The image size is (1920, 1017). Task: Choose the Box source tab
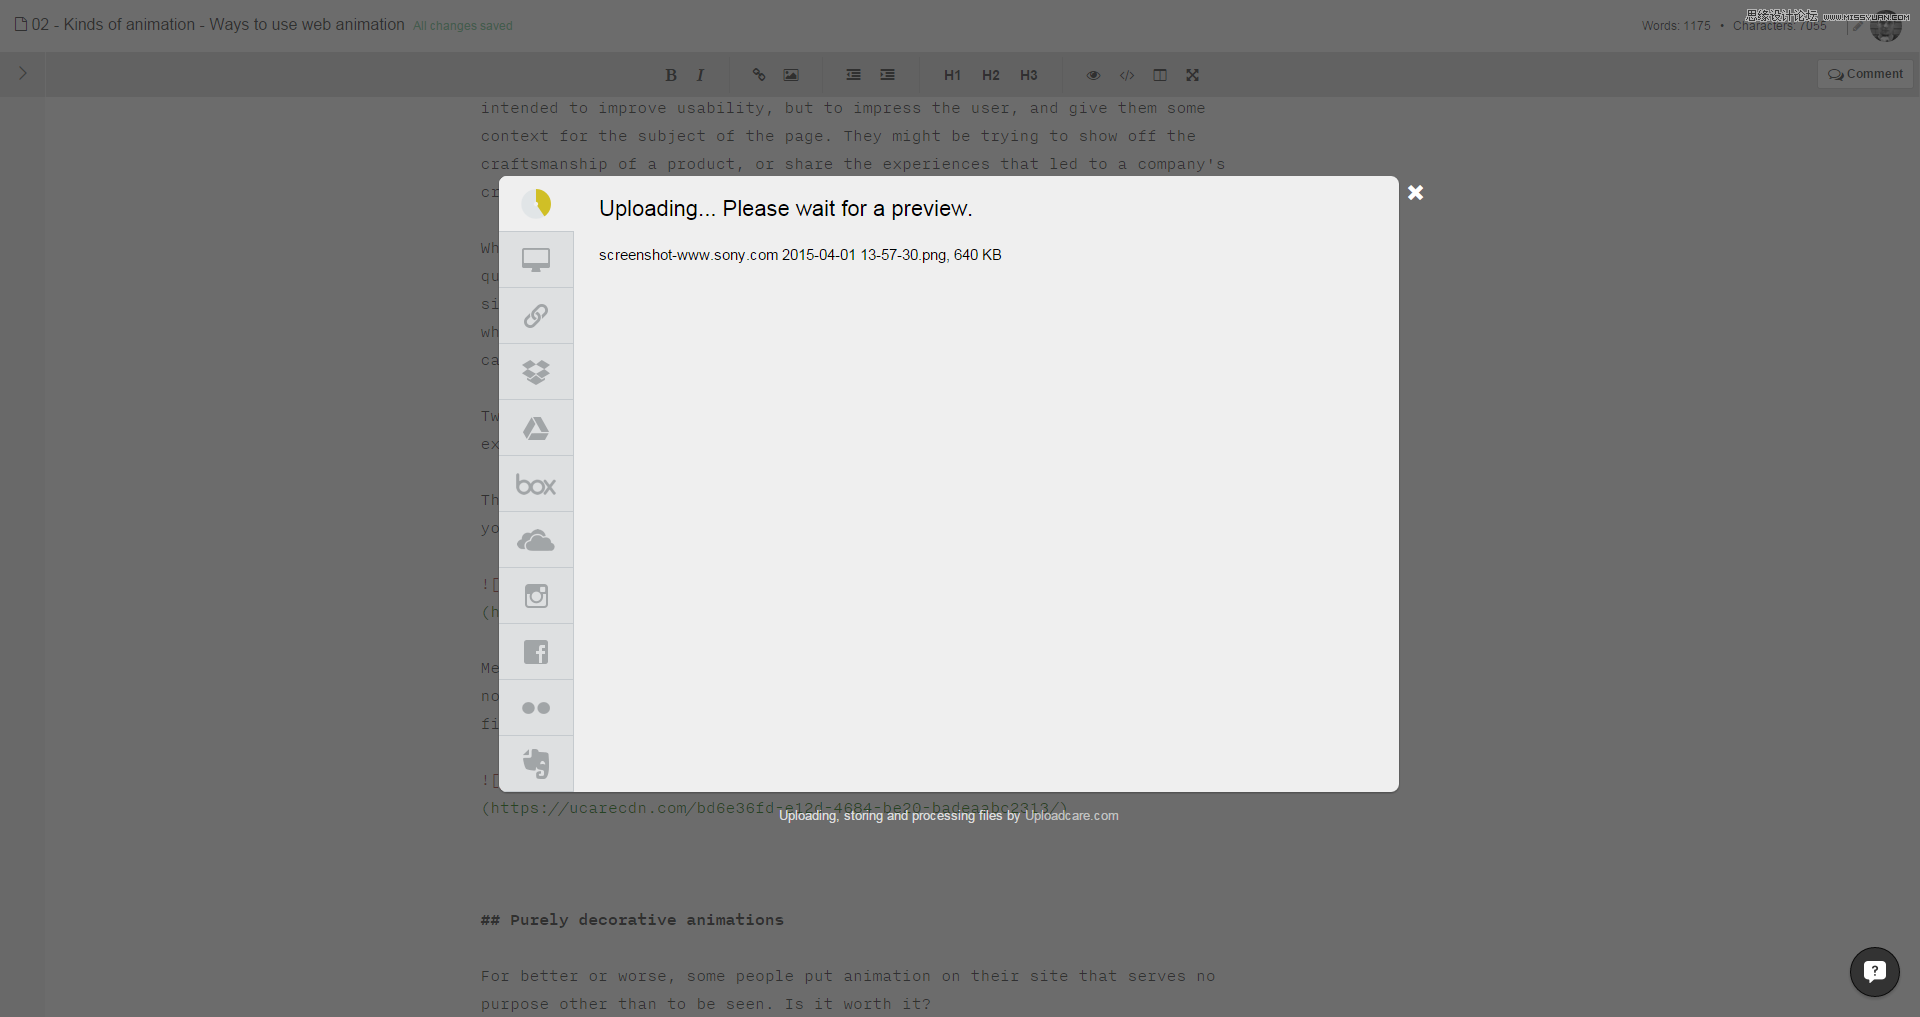[x=536, y=484]
